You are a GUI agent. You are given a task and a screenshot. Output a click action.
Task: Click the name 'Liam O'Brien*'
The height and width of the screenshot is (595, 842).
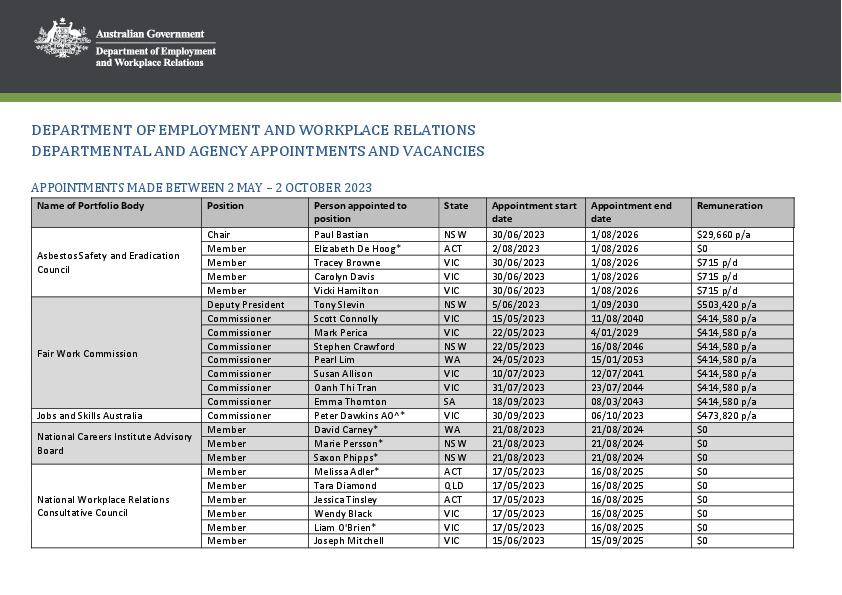point(345,527)
